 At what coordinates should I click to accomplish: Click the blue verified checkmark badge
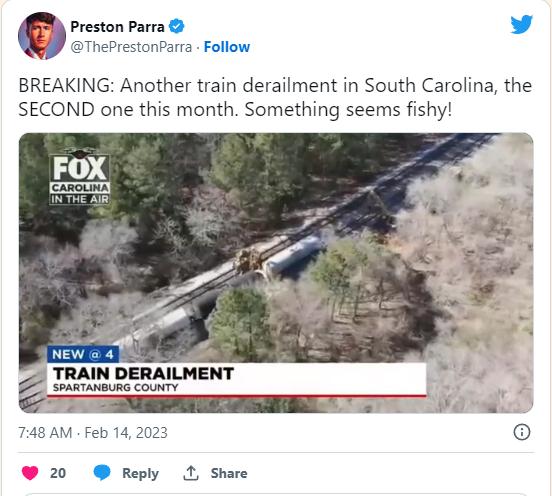click(x=176, y=26)
